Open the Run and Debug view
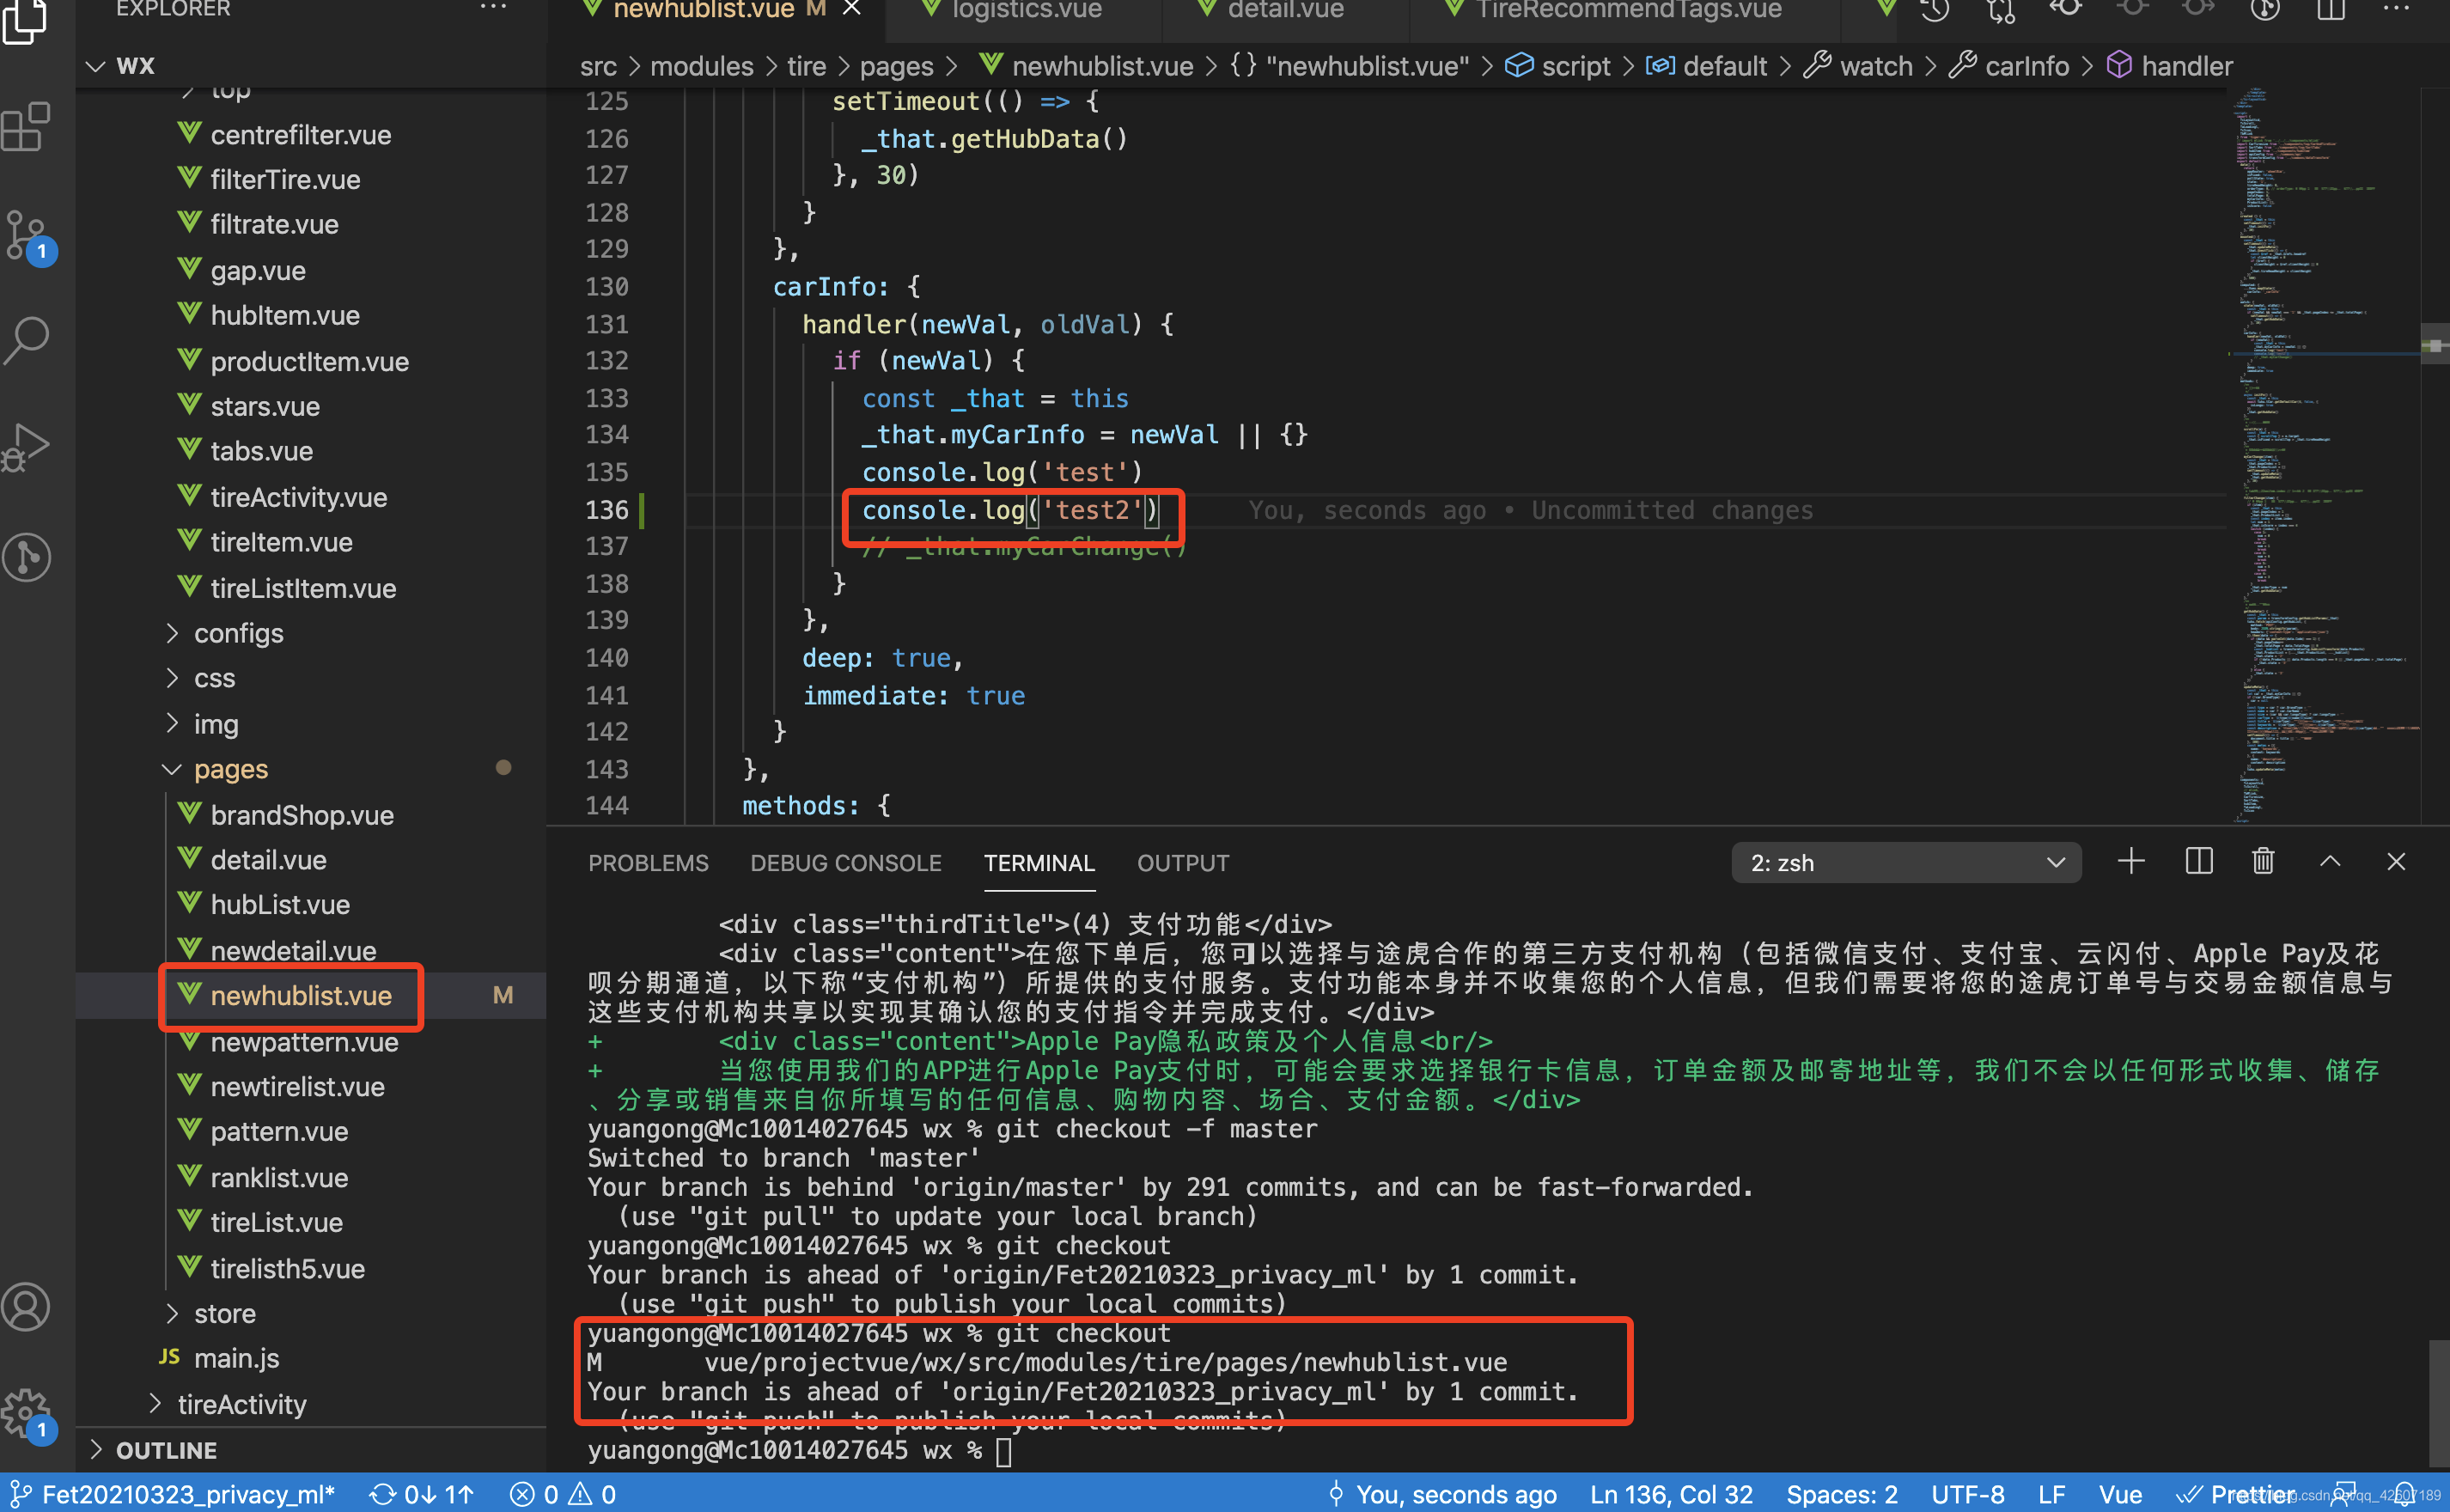Viewport: 2450px width, 1512px height. (27, 447)
